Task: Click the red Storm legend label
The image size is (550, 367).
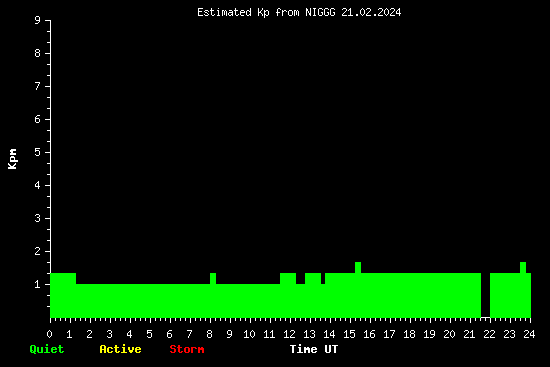Action: 187,349
